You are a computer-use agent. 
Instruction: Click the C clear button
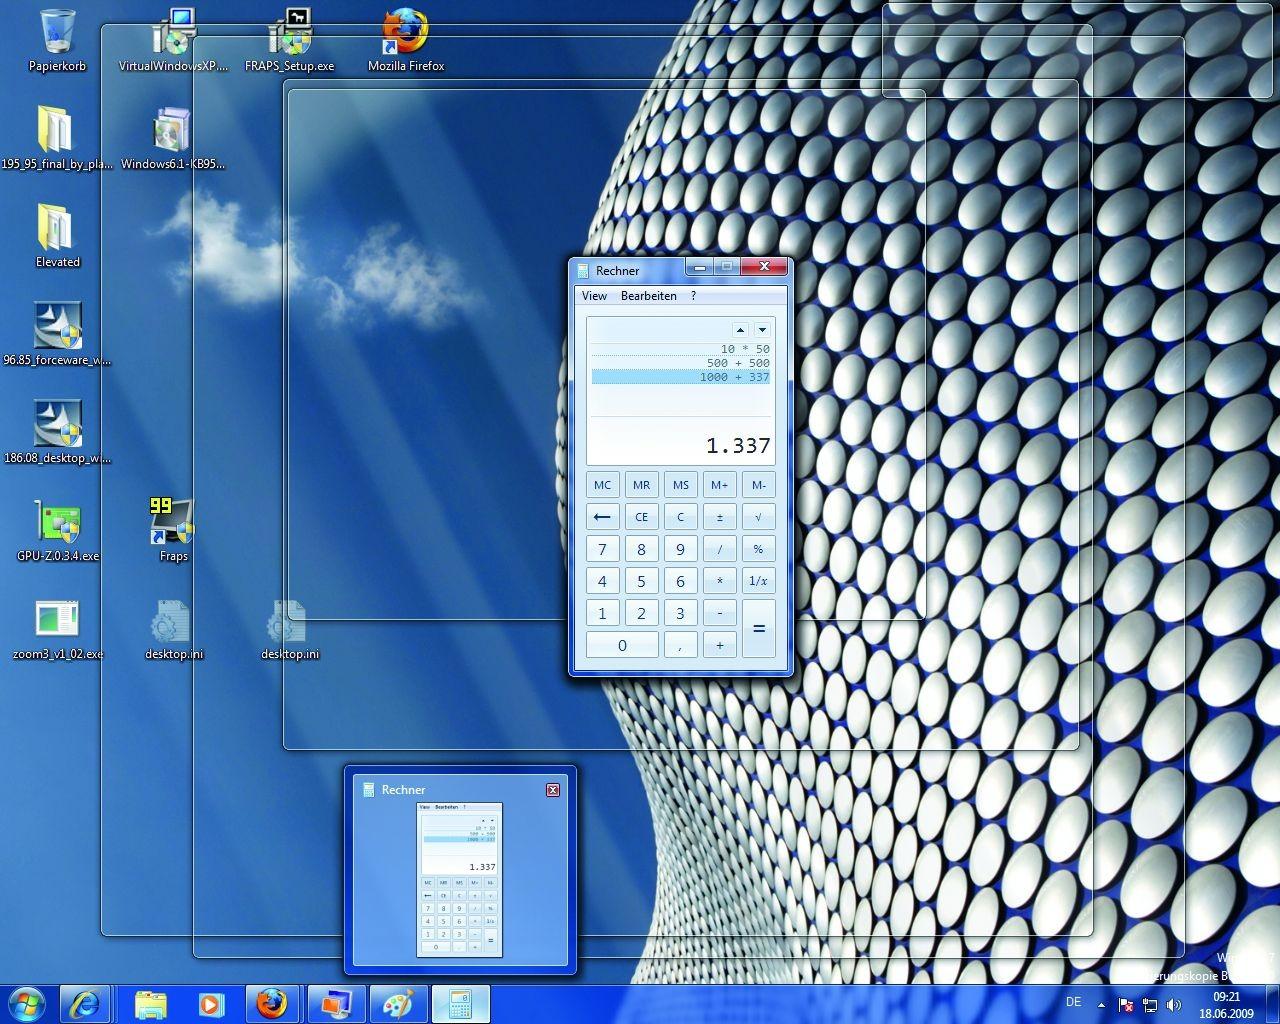click(680, 517)
